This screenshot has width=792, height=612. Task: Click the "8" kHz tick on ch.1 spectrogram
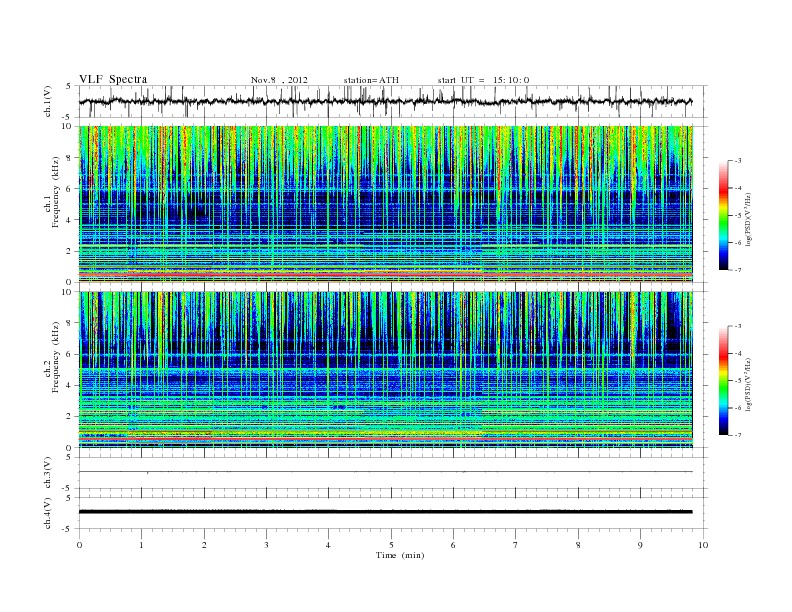69,158
